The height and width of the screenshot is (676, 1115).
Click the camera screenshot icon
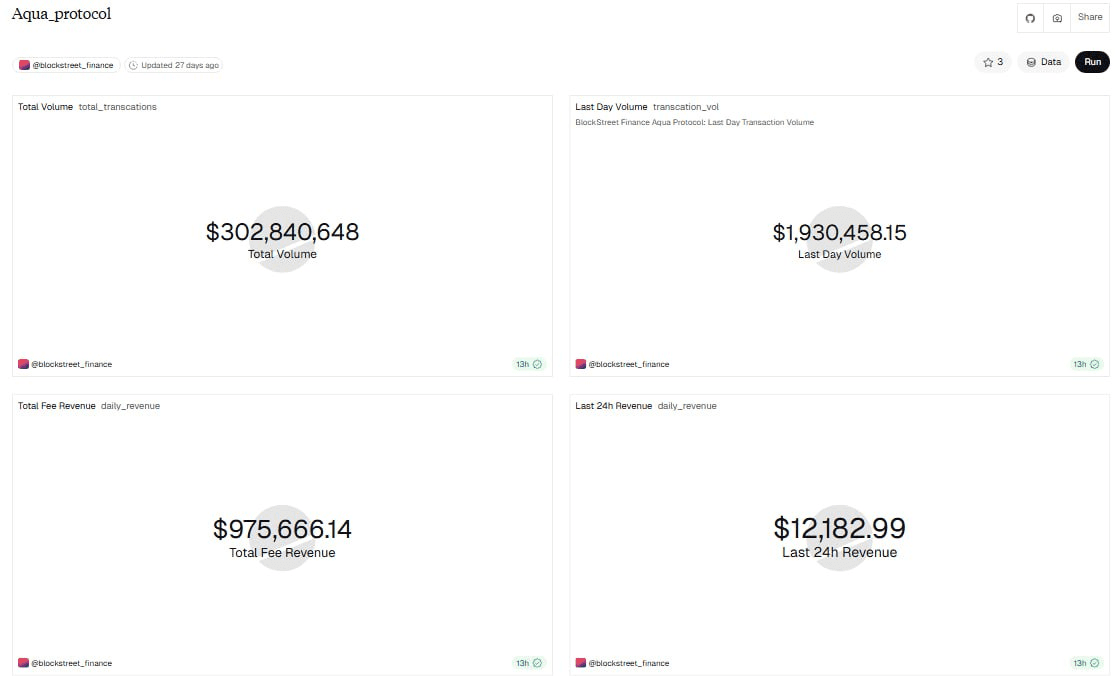coord(1057,18)
